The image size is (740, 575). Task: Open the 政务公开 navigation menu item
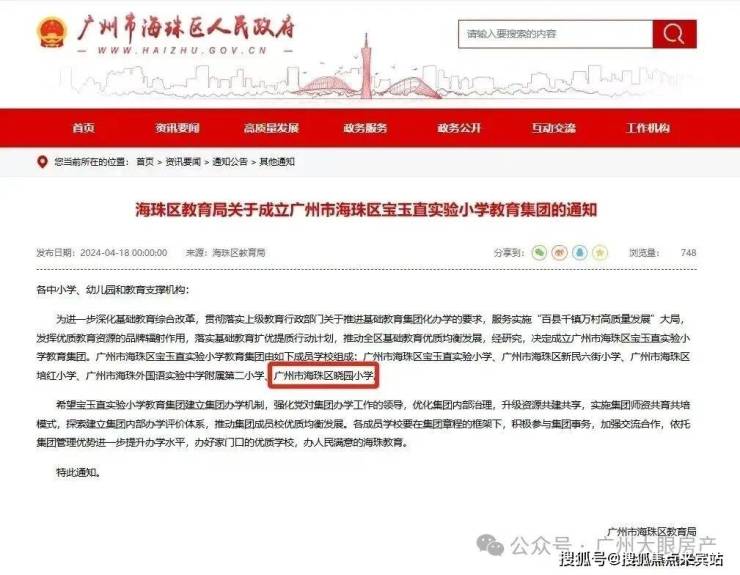coord(459,128)
